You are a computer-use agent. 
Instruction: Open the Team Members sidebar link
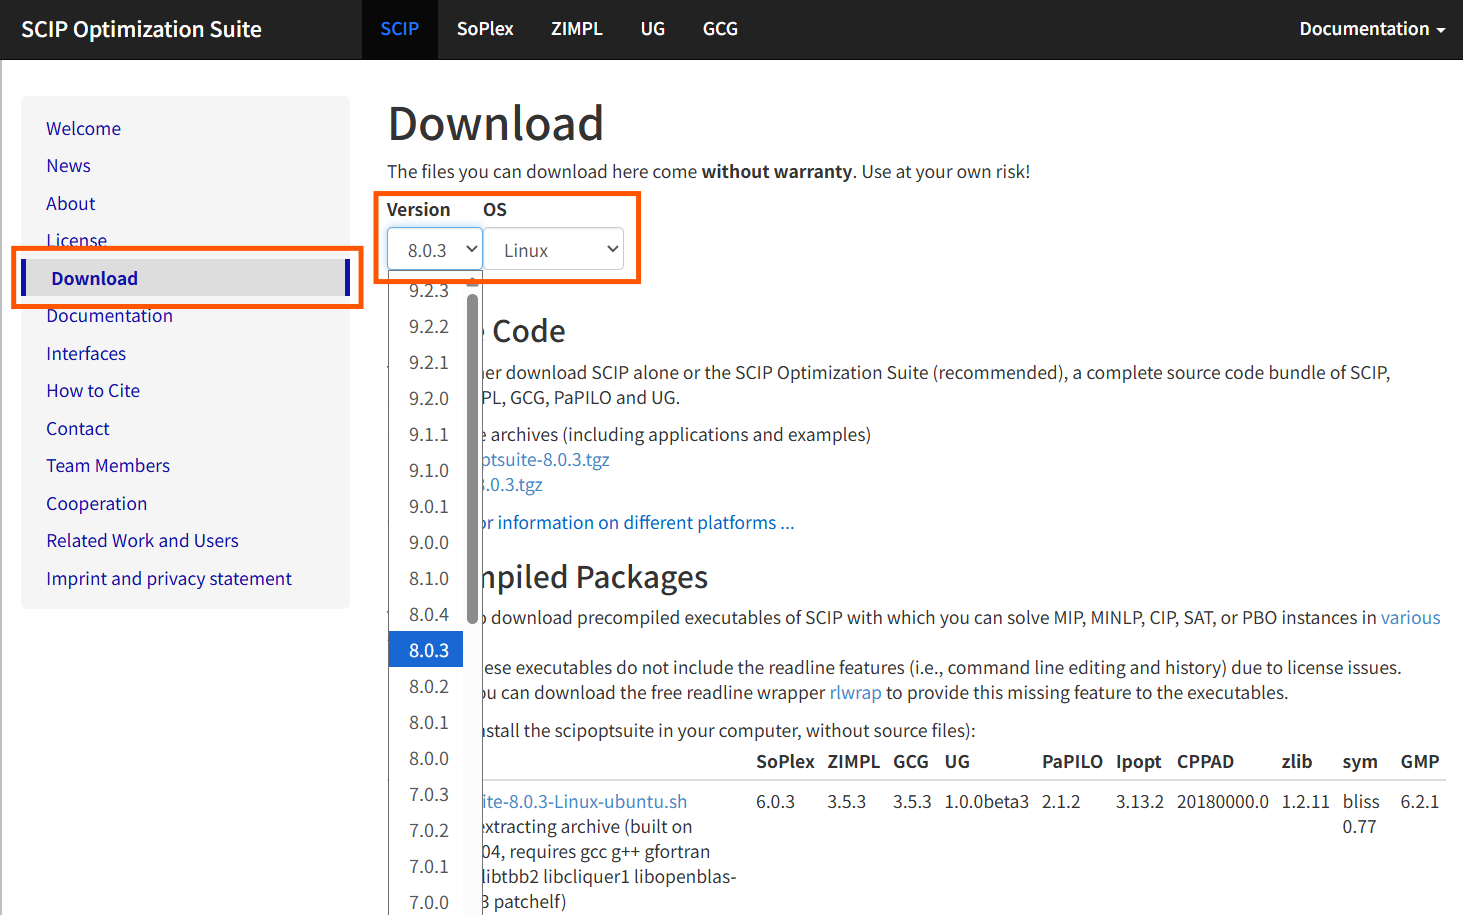(x=108, y=466)
